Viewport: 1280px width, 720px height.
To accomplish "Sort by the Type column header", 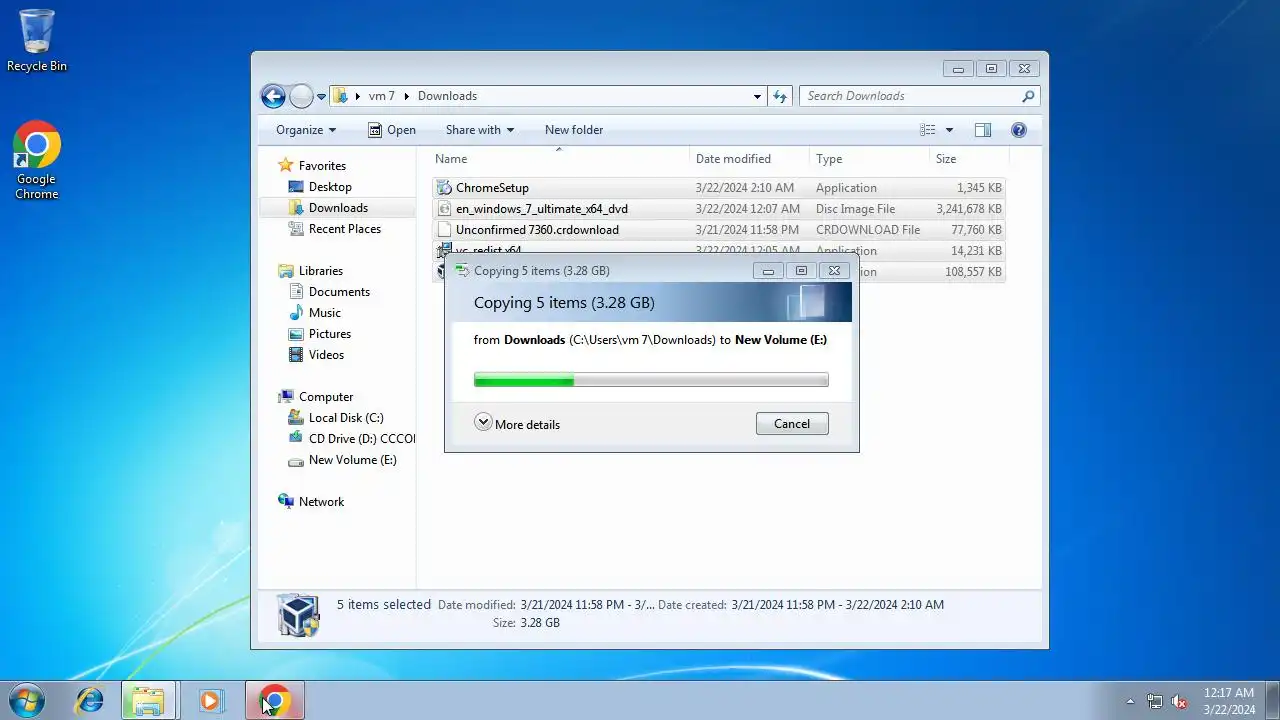I will [869, 159].
